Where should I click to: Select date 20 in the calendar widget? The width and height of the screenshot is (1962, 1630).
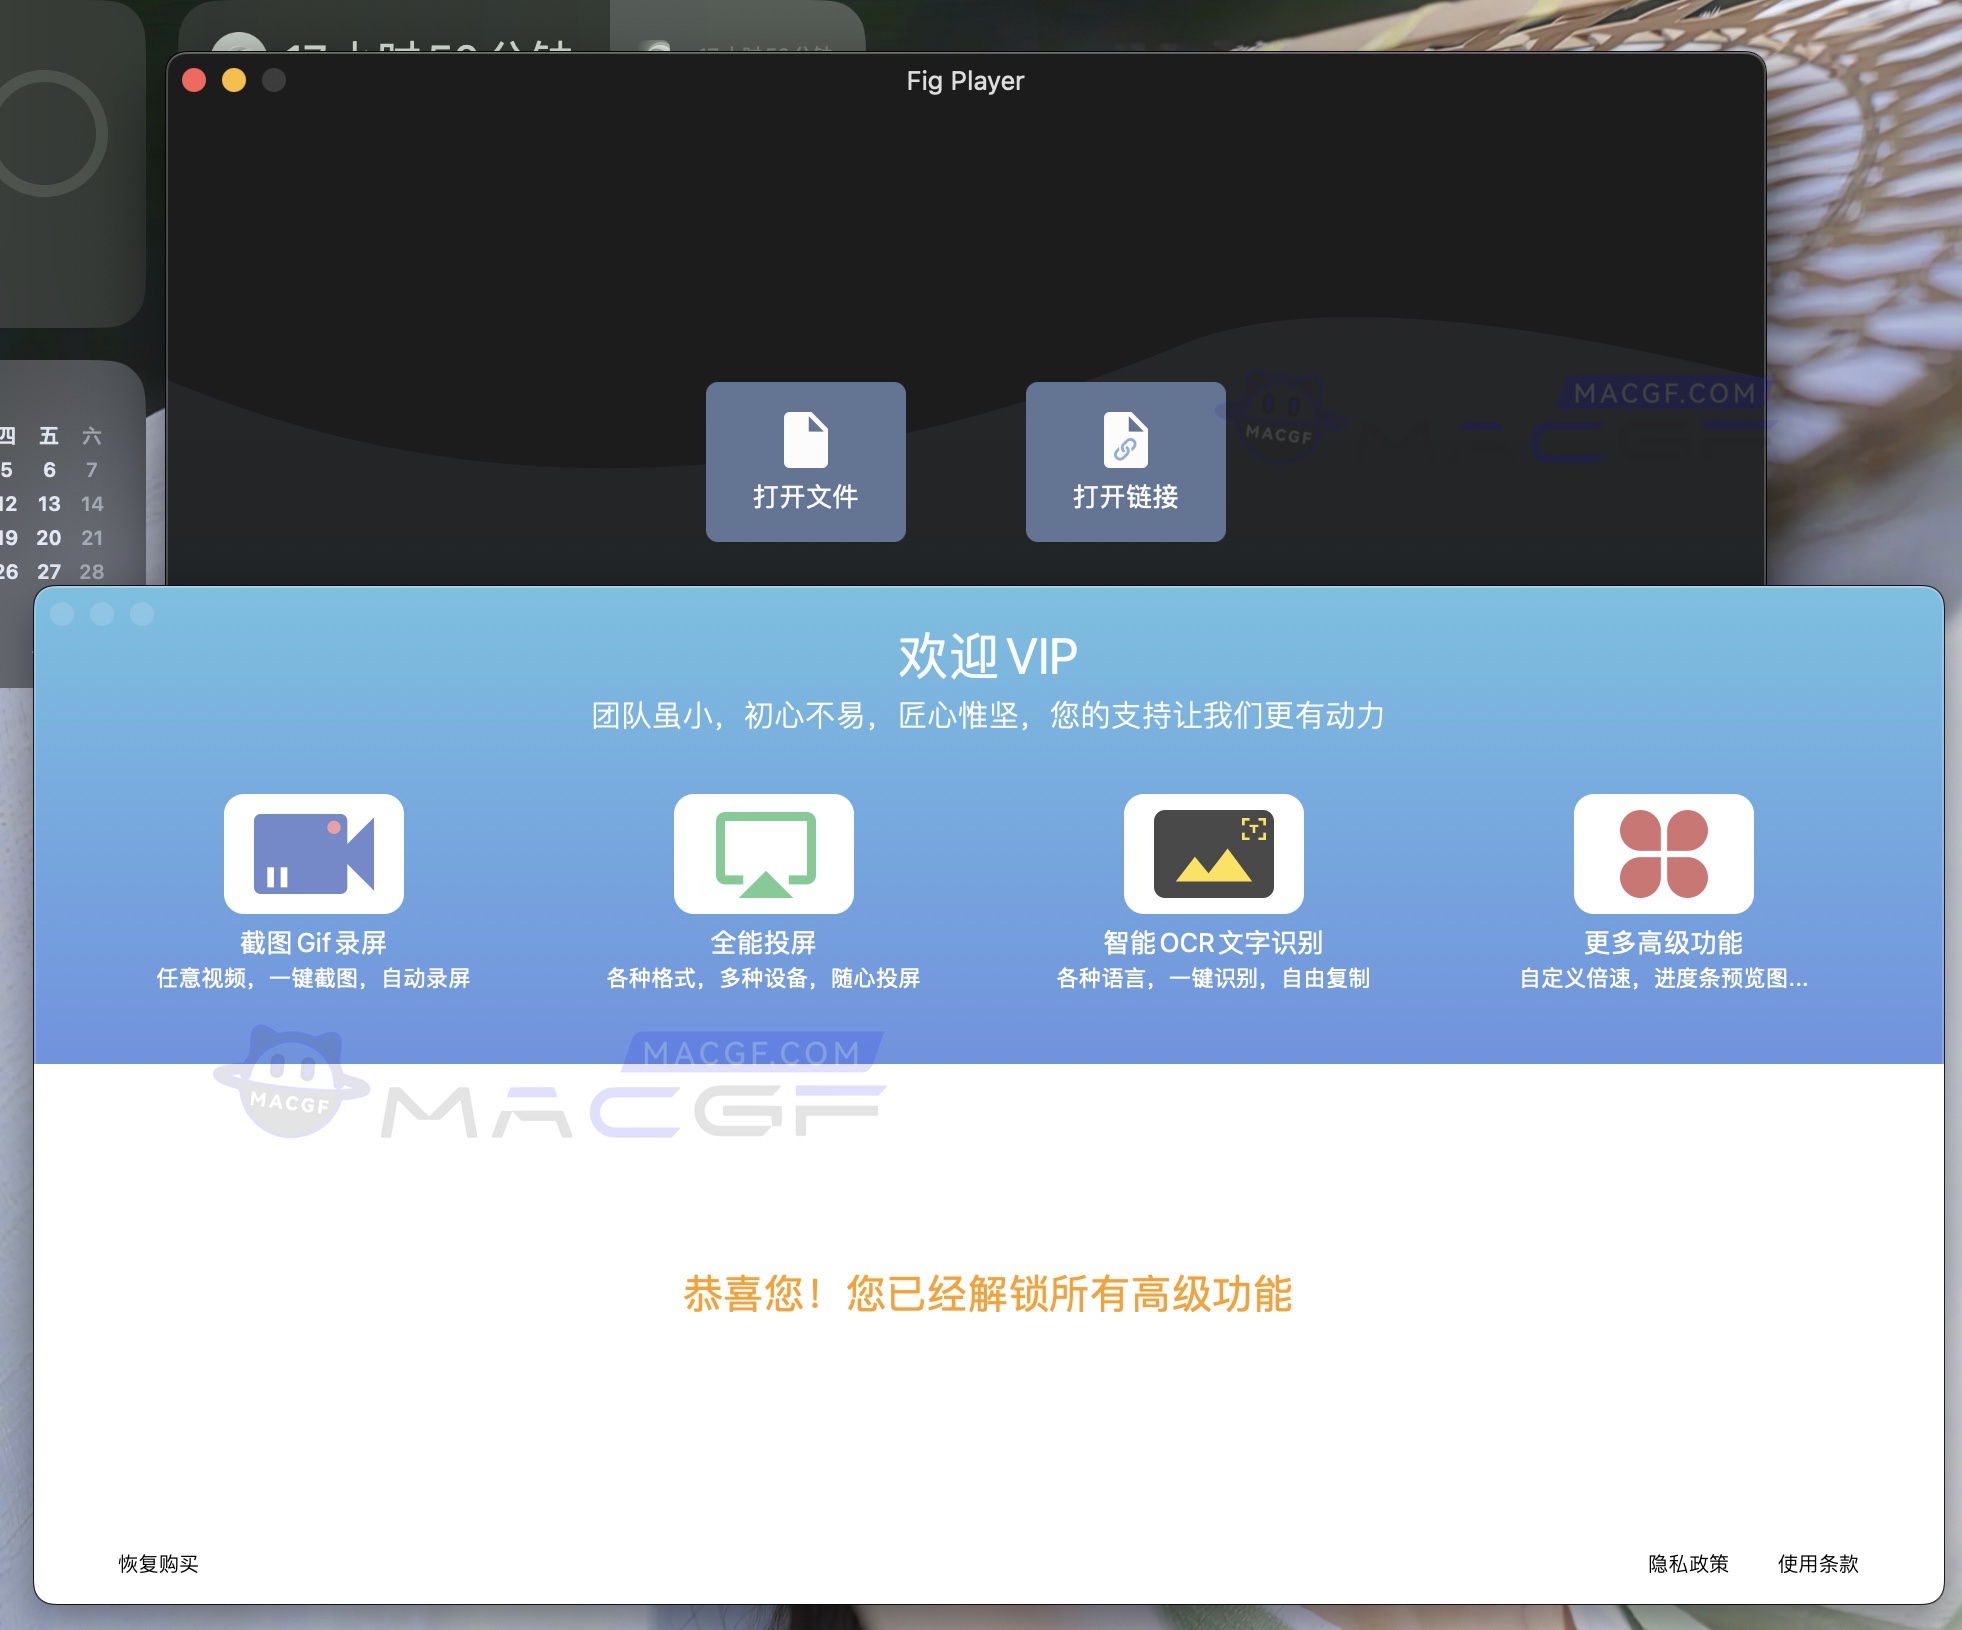(47, 537)
